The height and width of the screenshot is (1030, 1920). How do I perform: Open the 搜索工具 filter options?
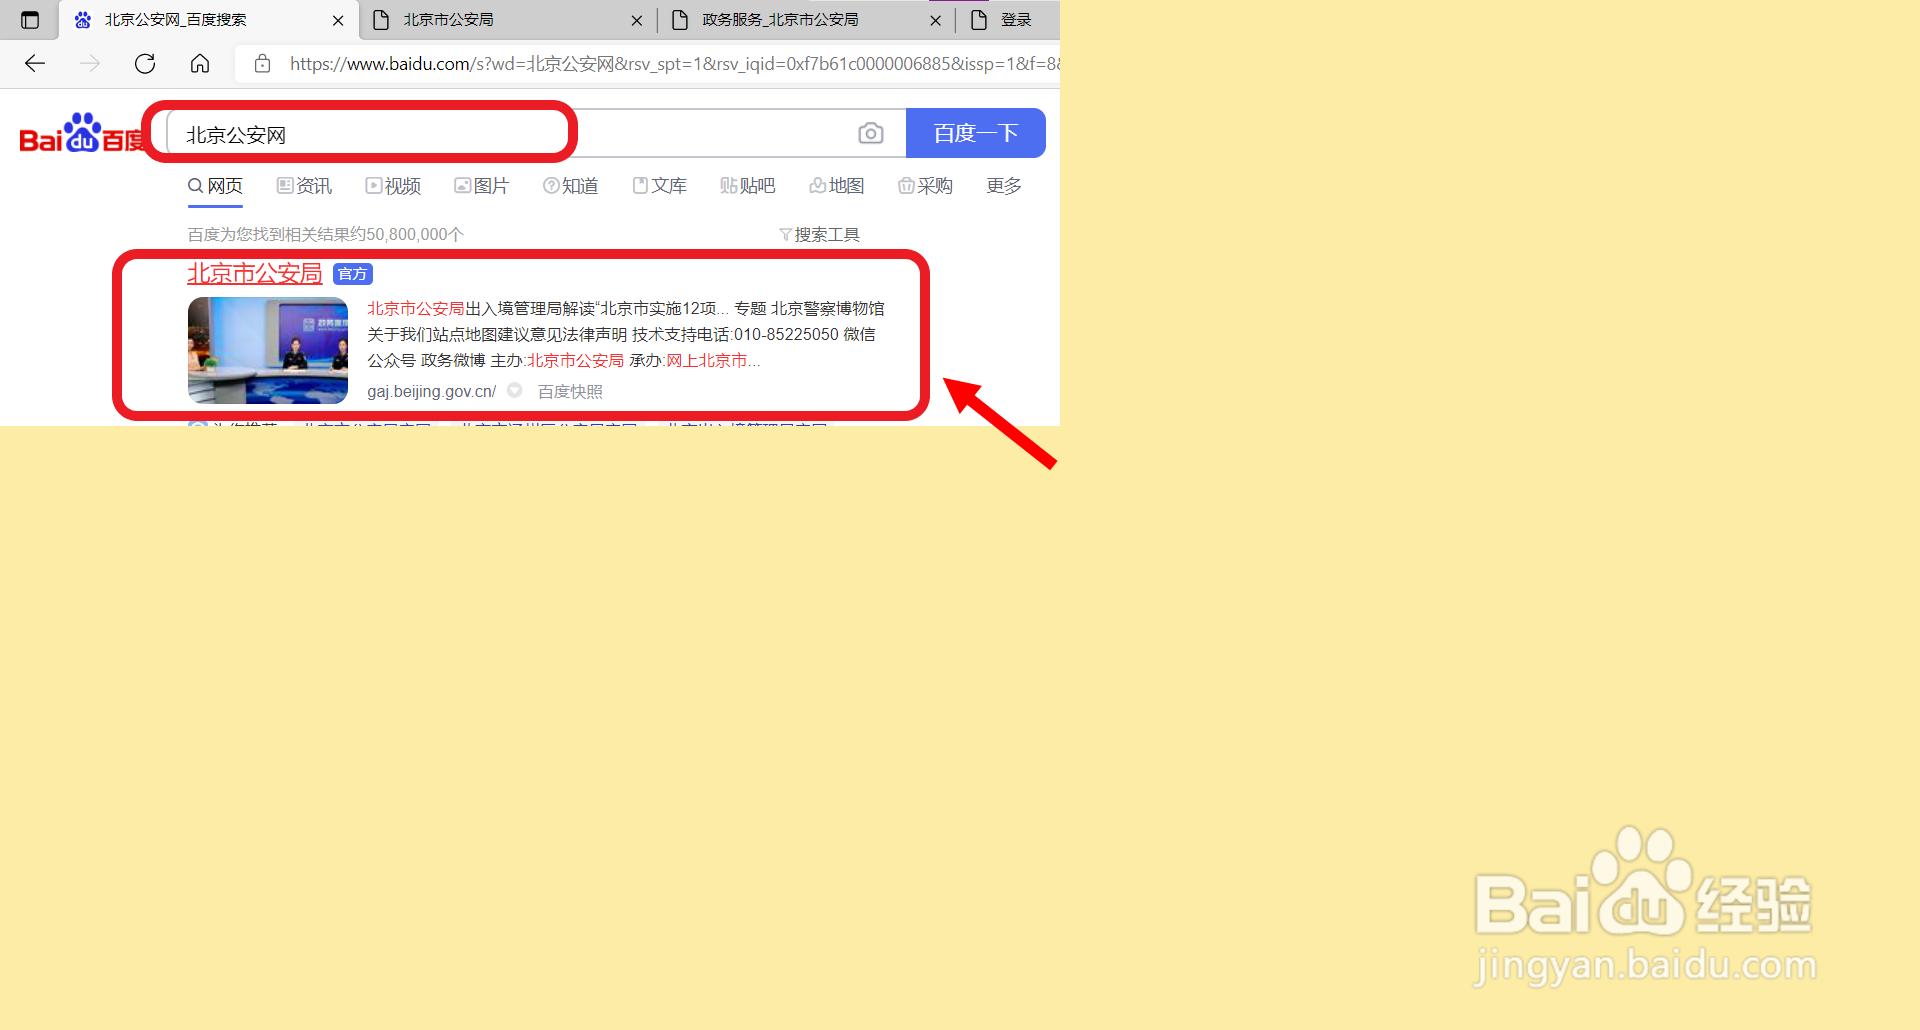click(819, 234)
